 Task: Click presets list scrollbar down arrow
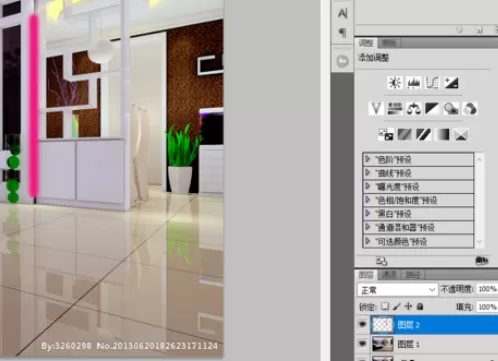479,242
